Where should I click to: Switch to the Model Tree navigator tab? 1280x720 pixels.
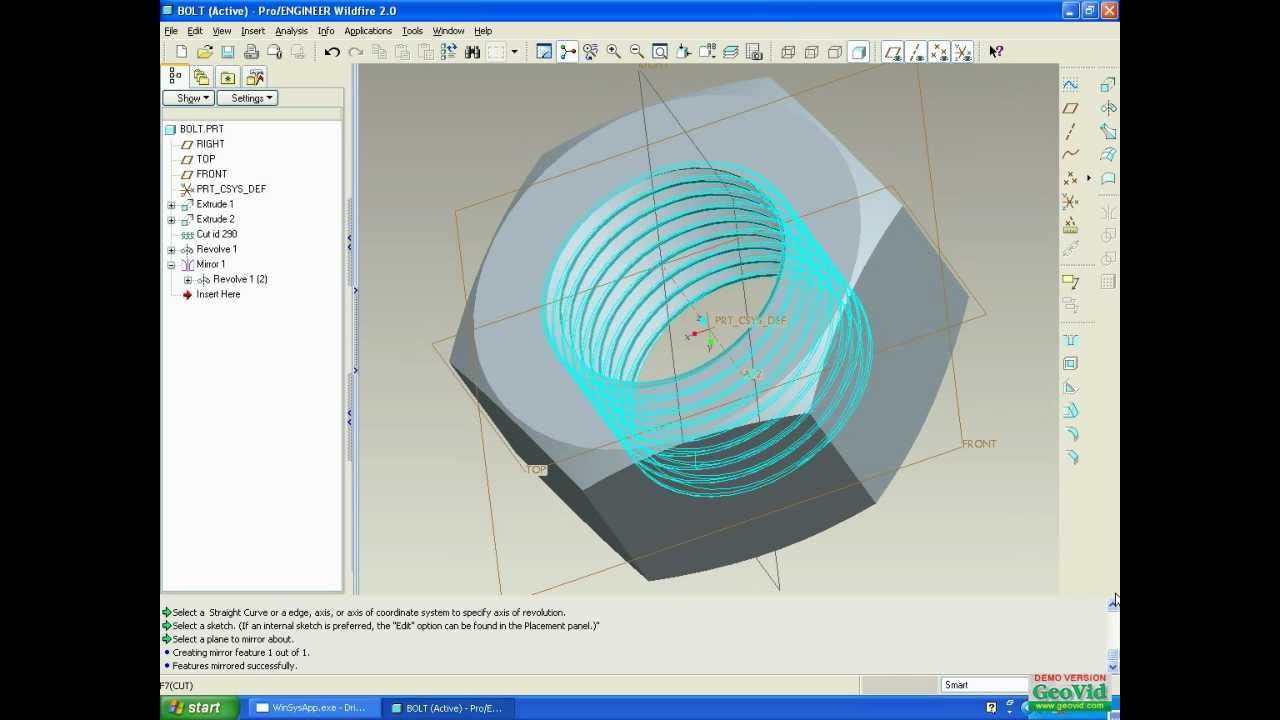pyautogui.click(x=175, y=76)
